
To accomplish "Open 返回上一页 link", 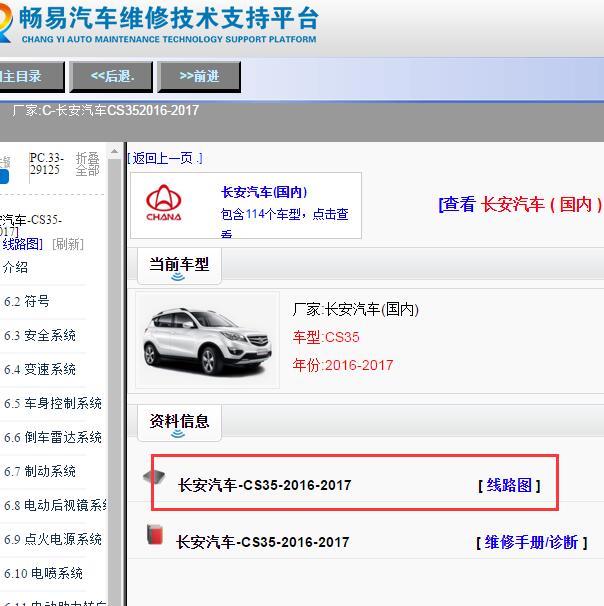I will pos(165,158).
